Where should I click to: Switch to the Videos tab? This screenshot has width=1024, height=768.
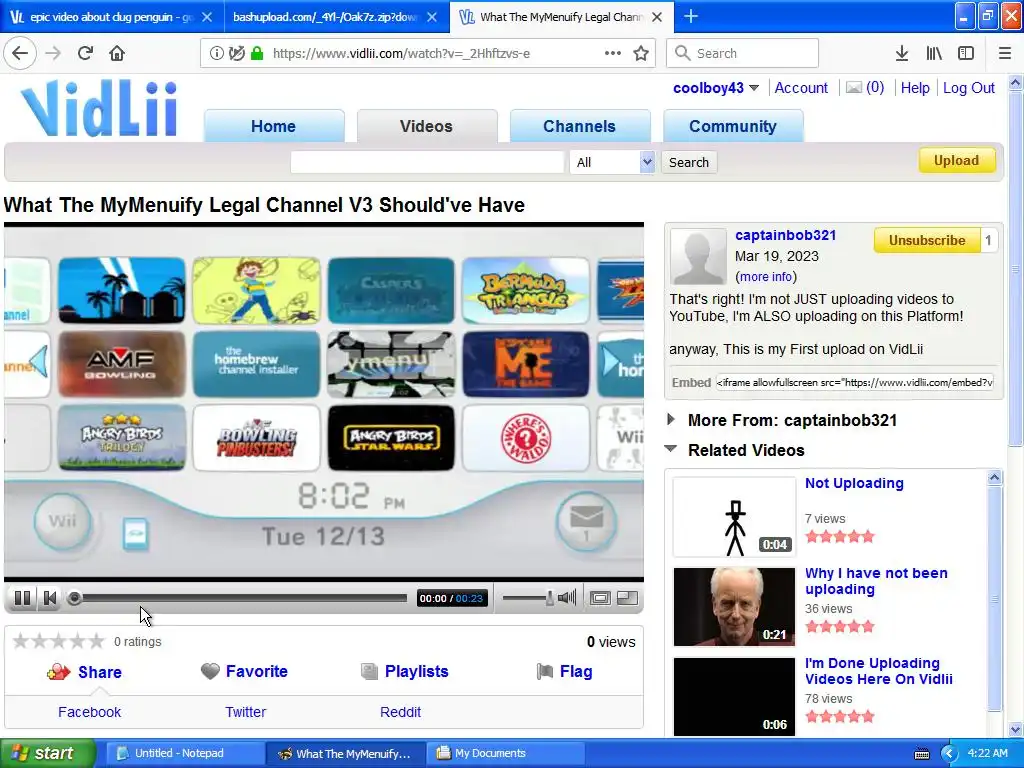pyautogui.click(x=426, y=126)
